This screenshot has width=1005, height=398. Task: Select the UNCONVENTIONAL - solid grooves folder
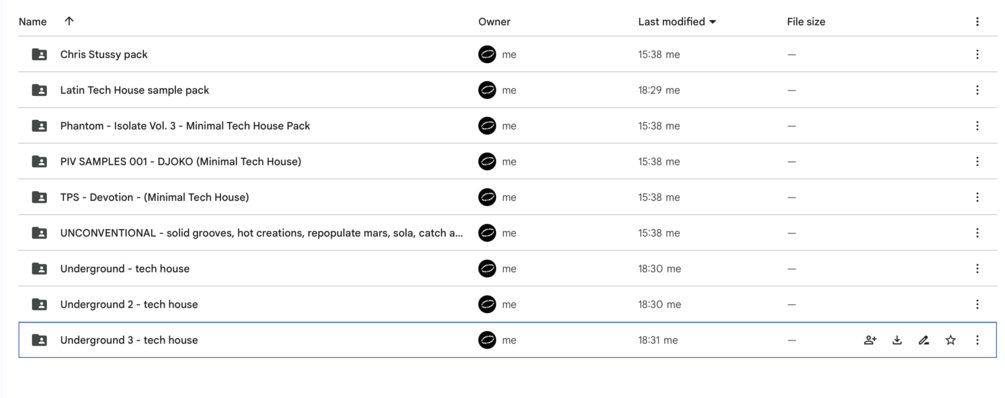tap(508, 233)
